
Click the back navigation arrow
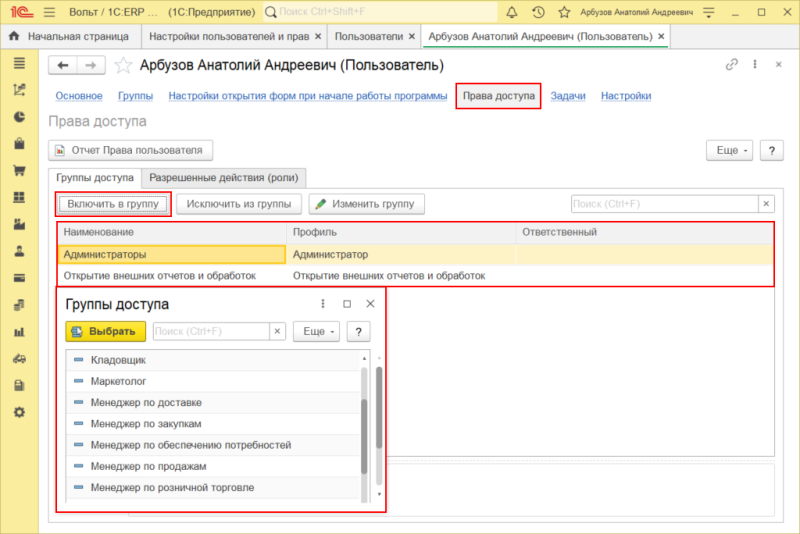tap(63, 65)
